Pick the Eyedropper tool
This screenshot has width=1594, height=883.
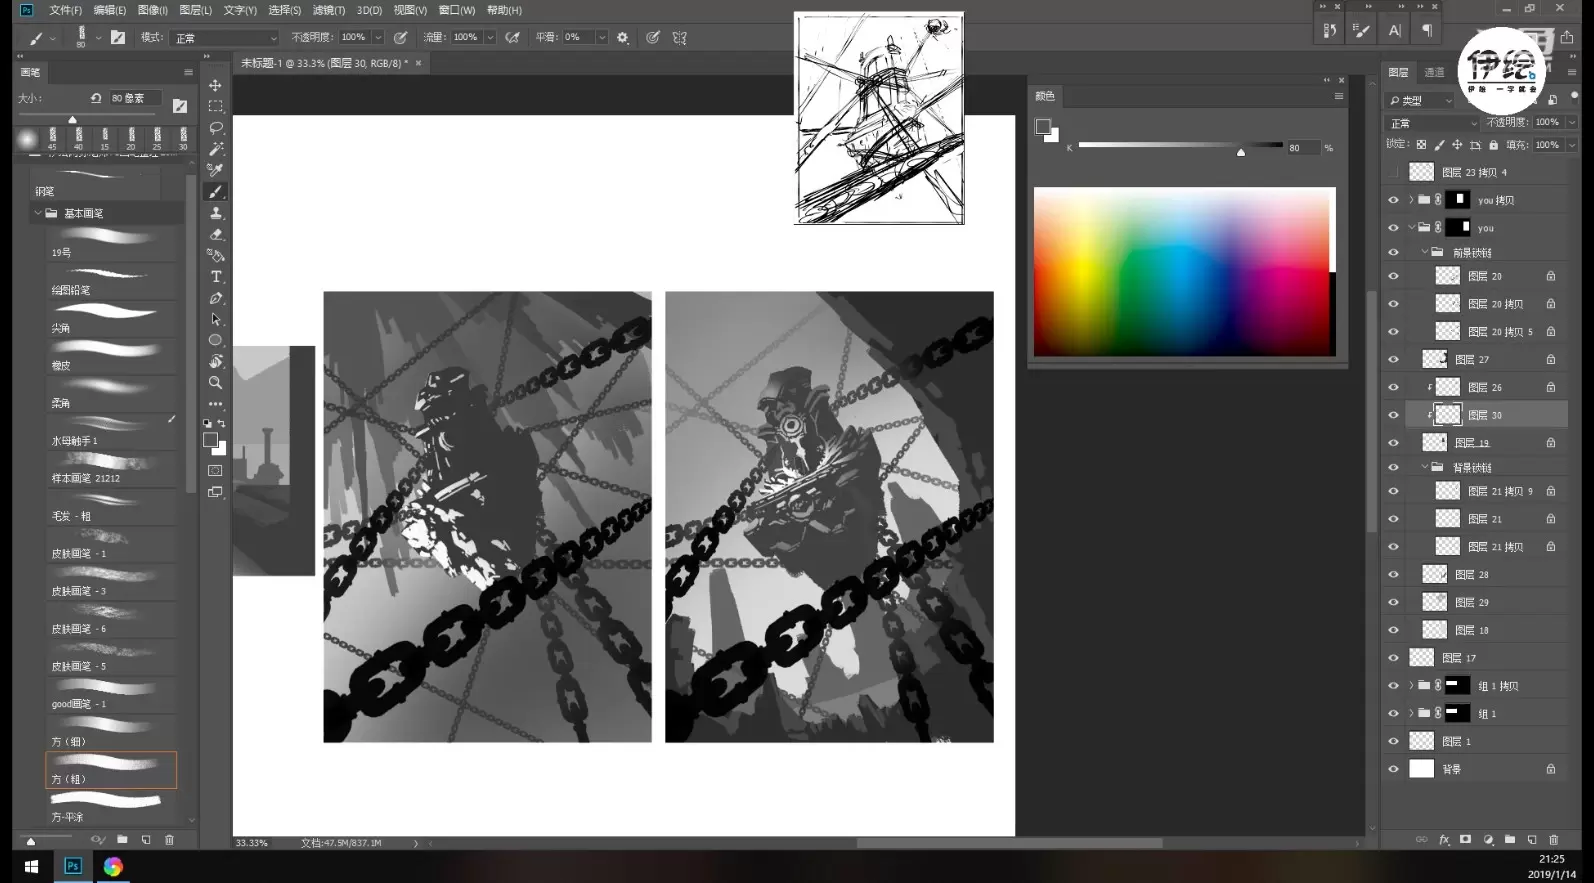tap(215, 170)
